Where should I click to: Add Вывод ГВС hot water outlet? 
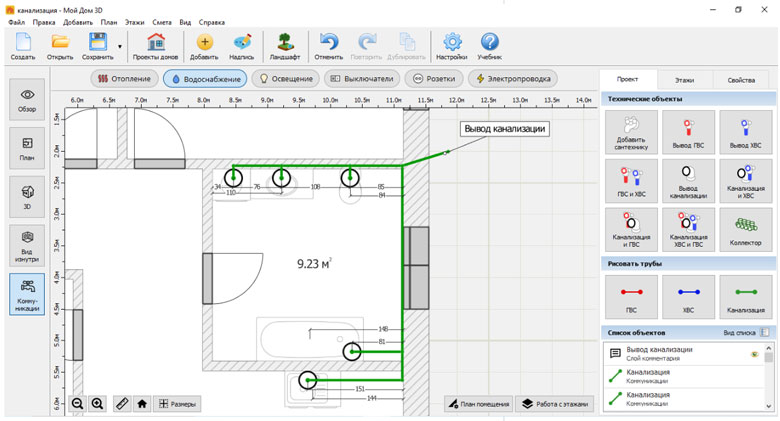pyautogui.click(x=688, y=131)
